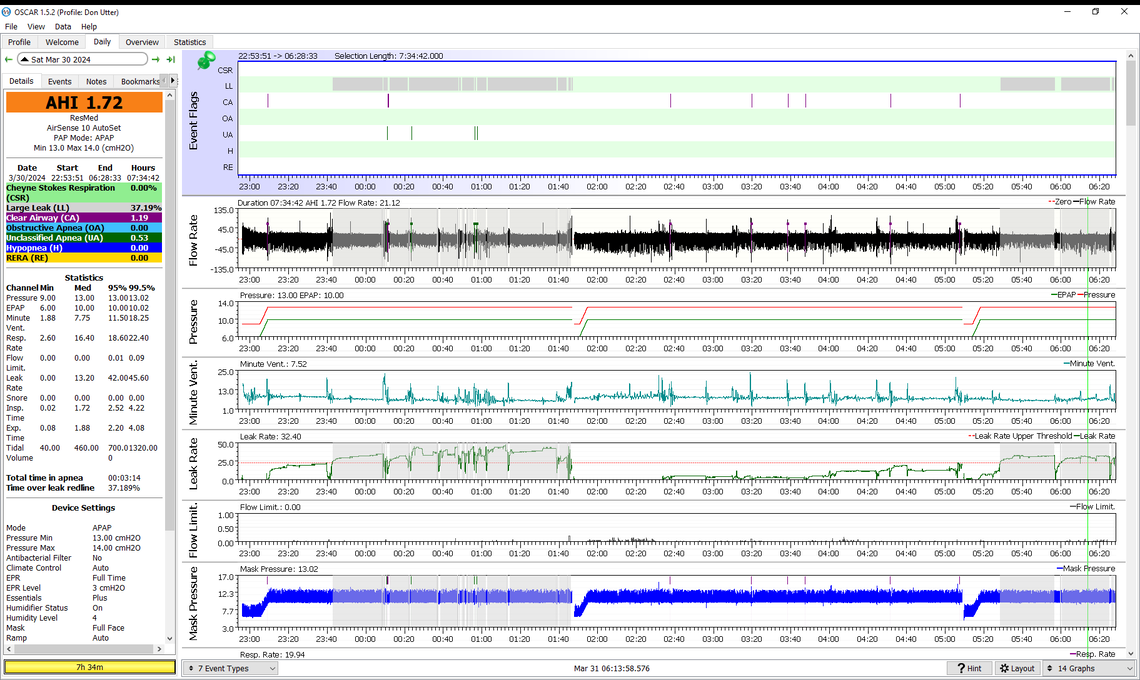Screen dimensions: 1140x680
Task: Switch to the Overview tab
Action: 142,42
